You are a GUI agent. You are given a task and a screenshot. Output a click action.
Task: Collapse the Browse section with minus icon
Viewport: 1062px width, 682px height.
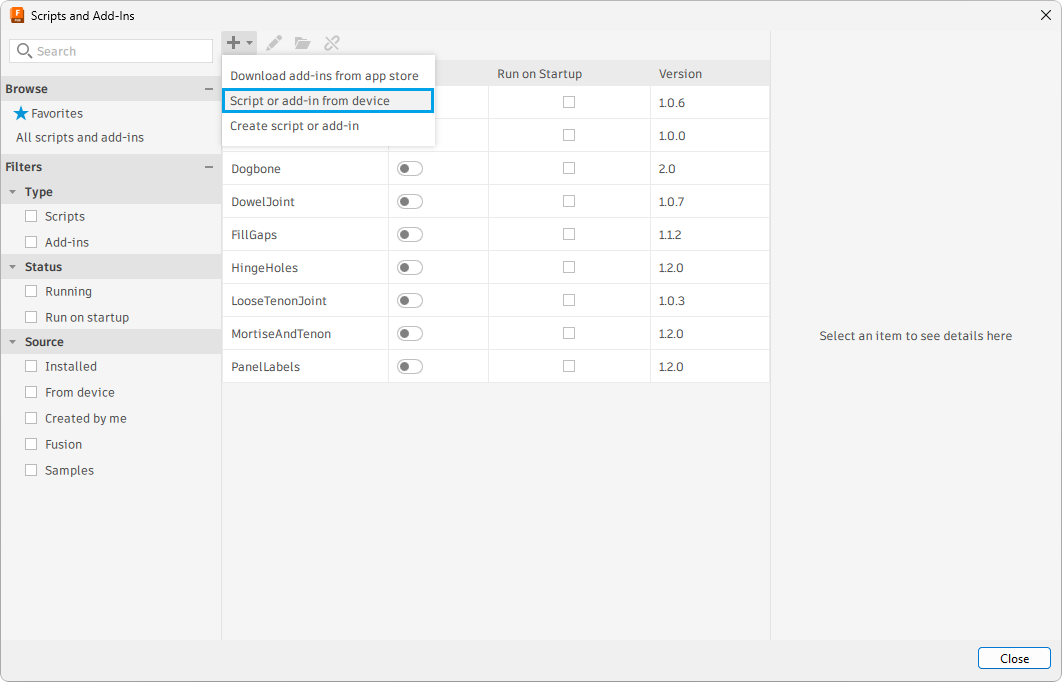(209, 89)
